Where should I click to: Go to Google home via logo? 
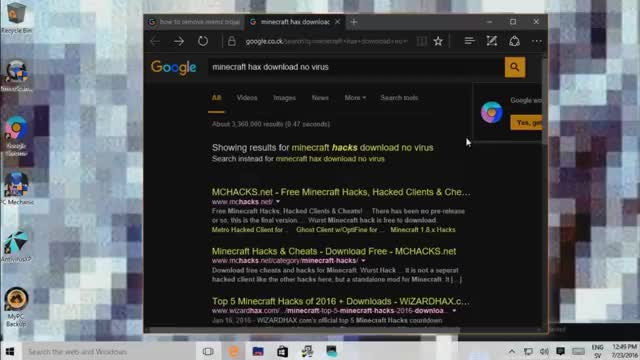click(173, 67)
